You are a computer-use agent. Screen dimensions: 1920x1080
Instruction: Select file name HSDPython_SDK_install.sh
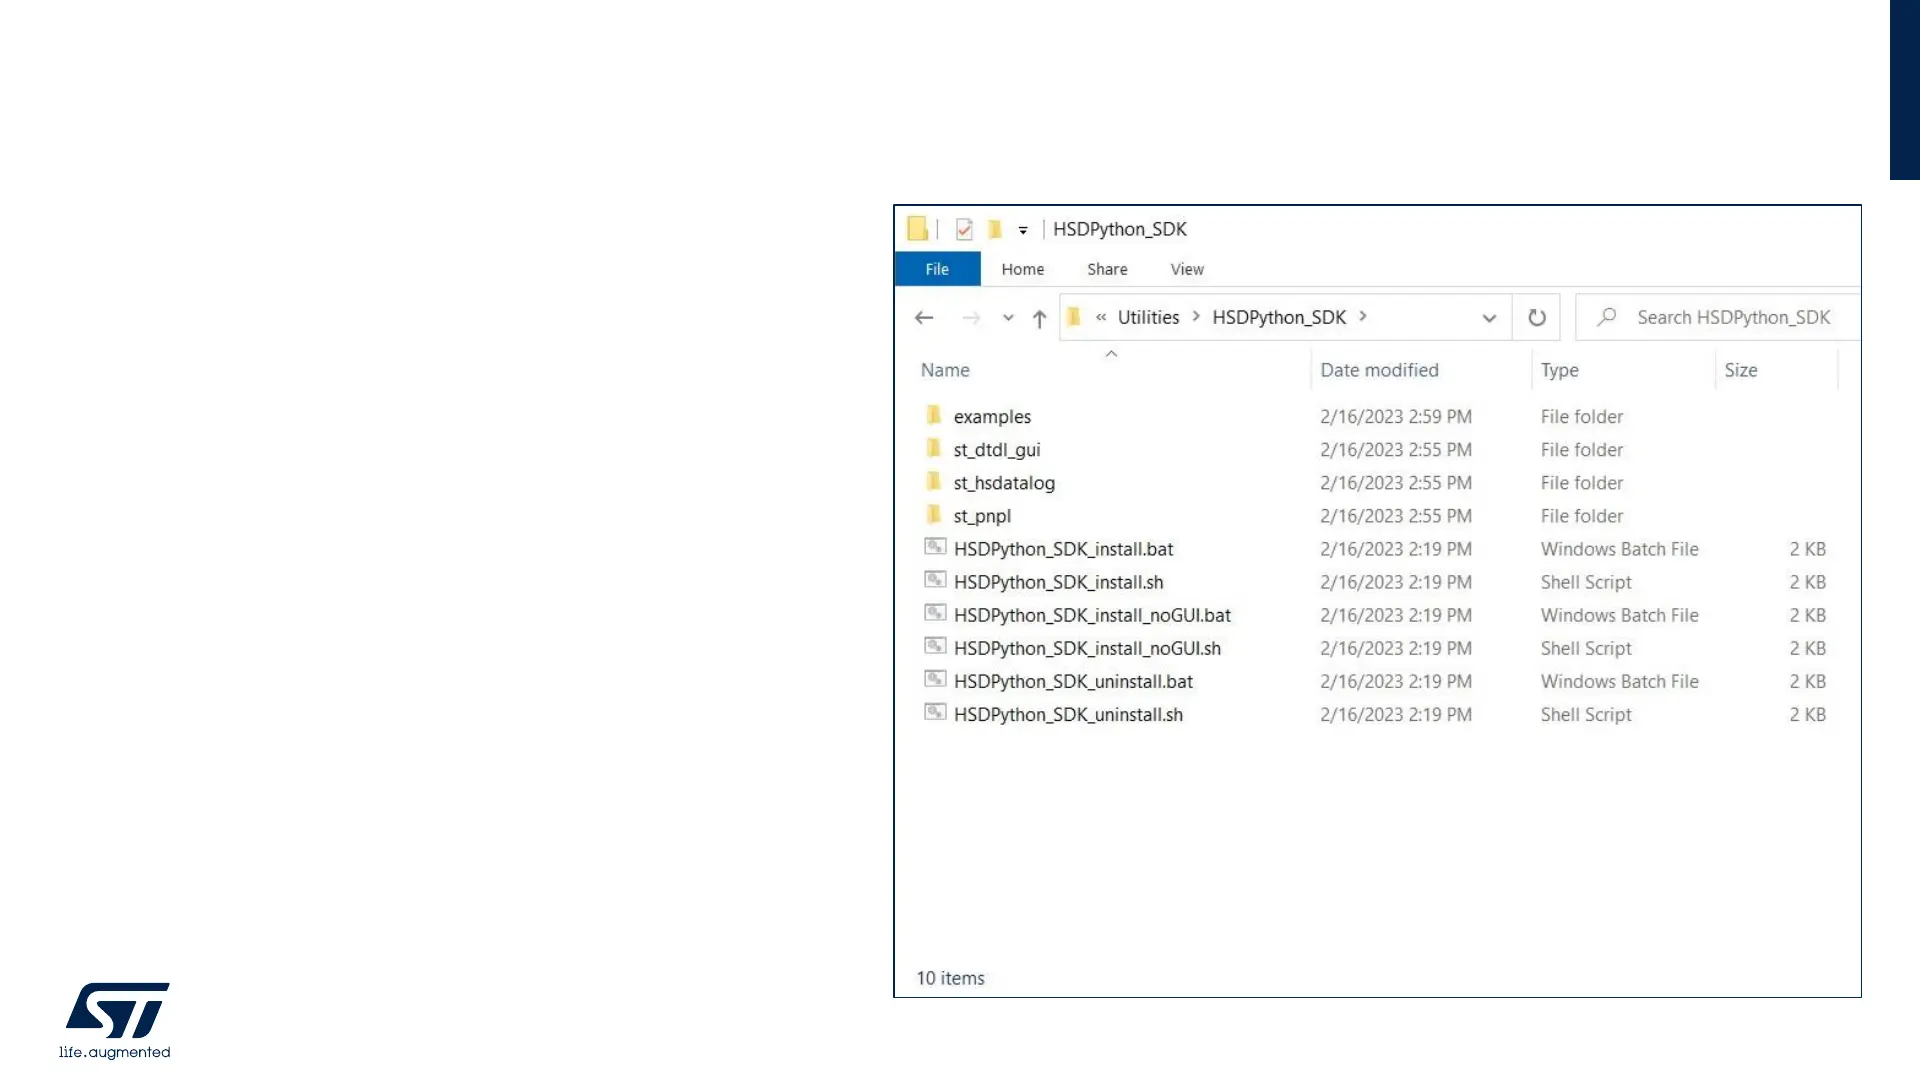1058,582
